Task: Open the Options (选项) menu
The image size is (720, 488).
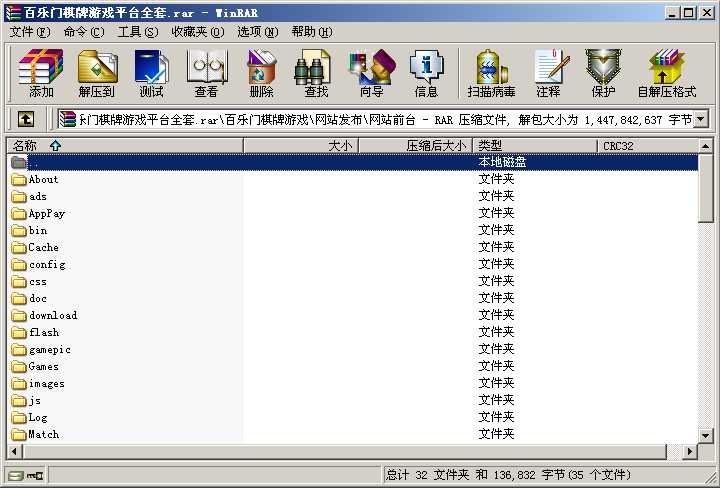Action: coord(258,32)
